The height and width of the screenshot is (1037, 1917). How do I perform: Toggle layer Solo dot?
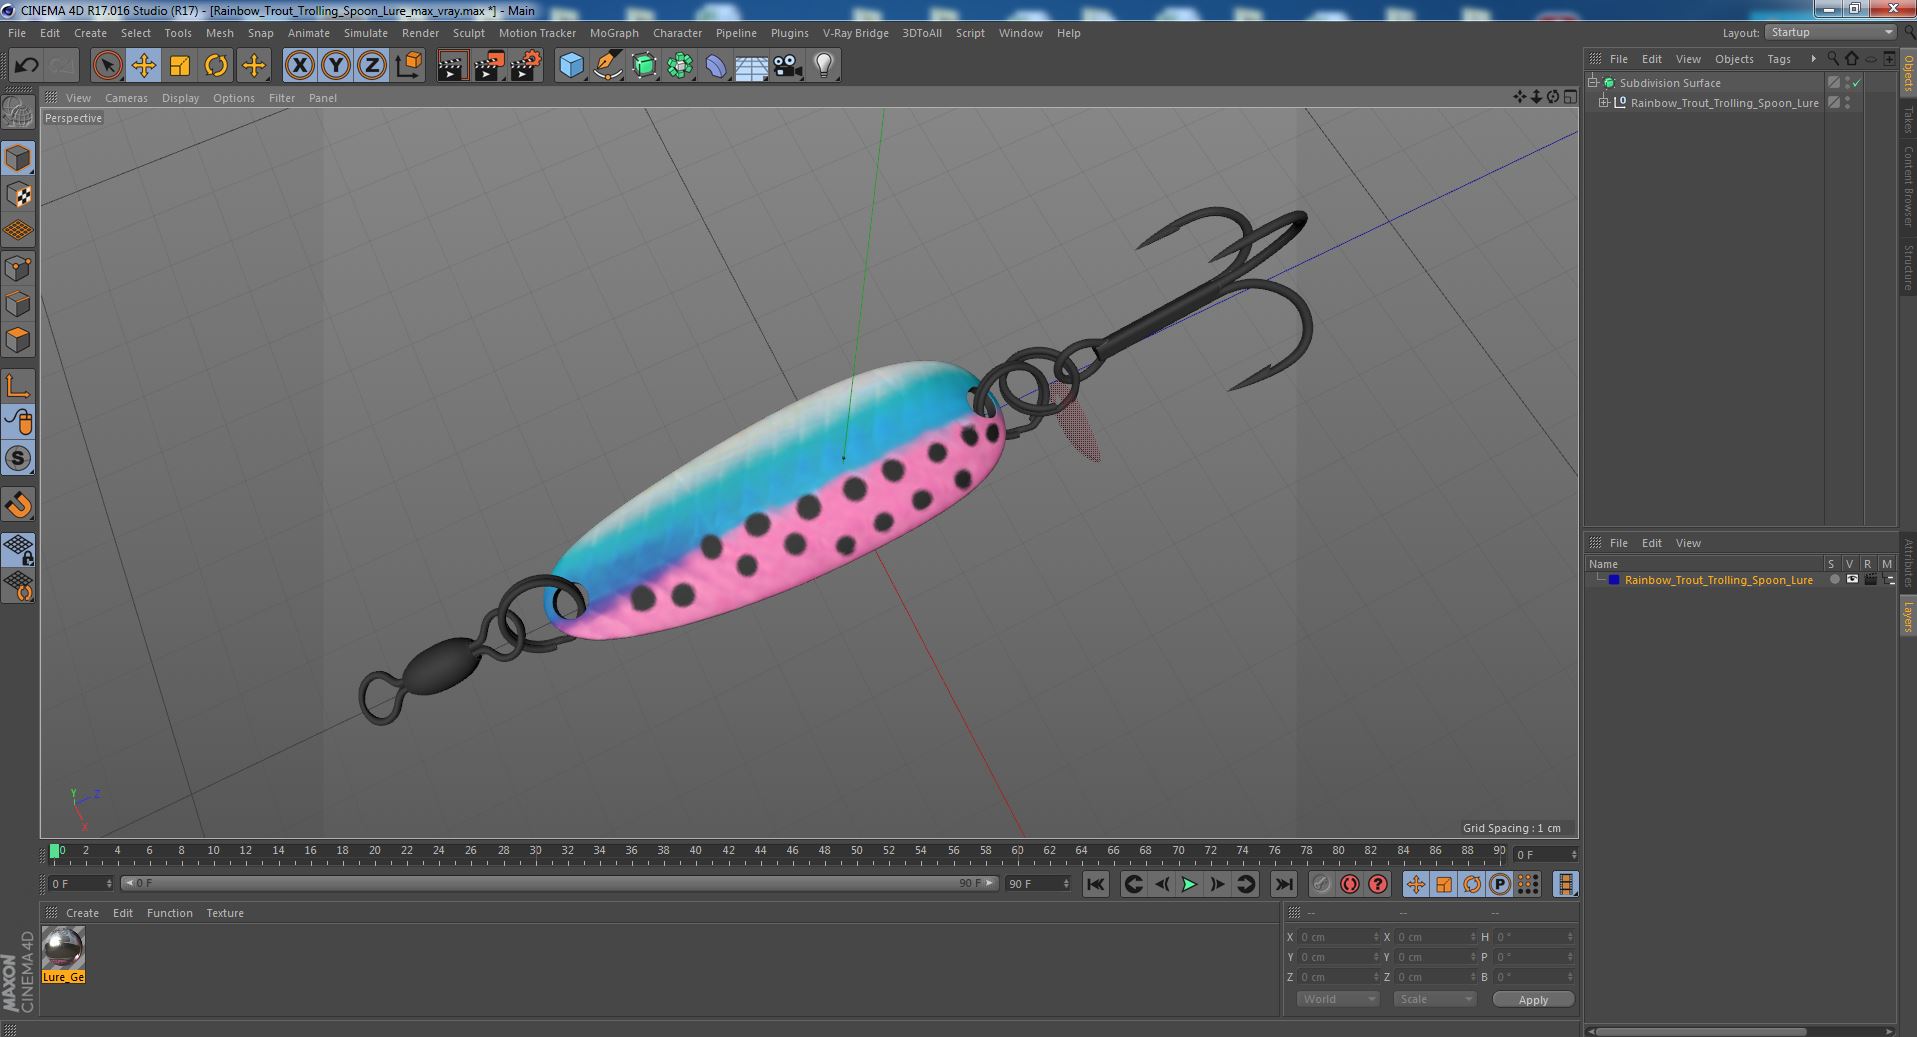pos(1834,580)
